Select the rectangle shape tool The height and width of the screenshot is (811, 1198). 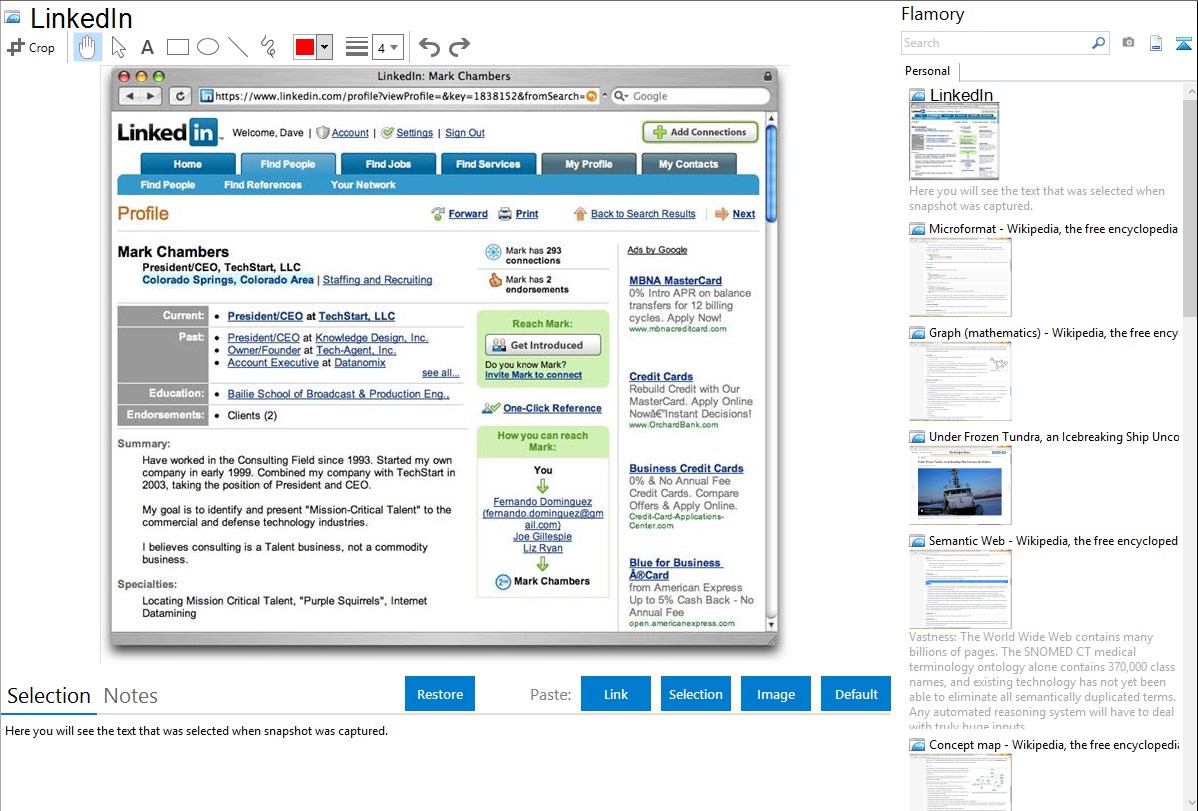click(x=178, y=47)
